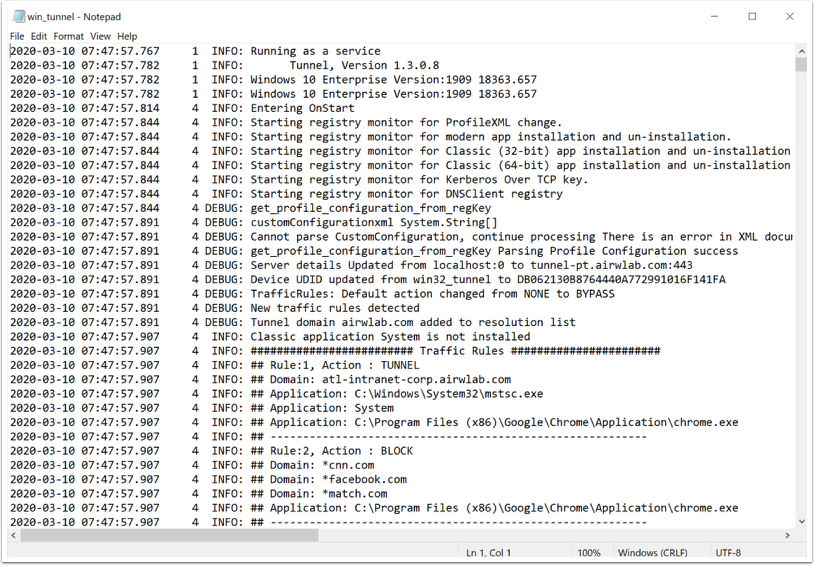Click the Notepad icon in title bar
The image size is (814, 565).
(19, 17)
